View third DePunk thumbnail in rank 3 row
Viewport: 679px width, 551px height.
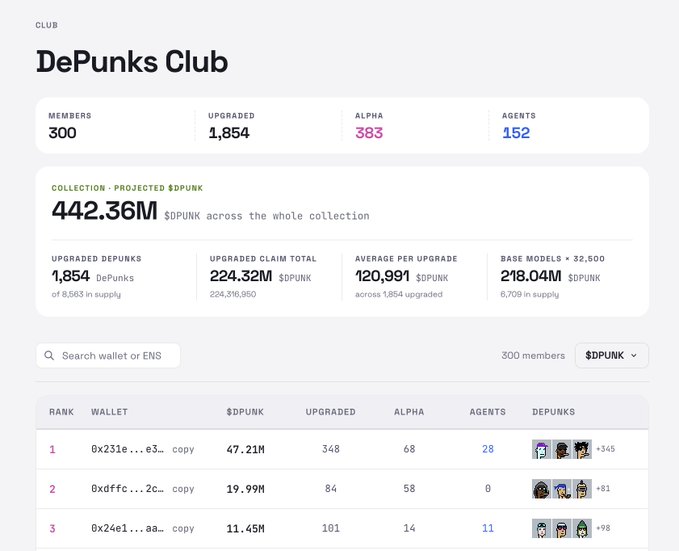tap(582, 528)
